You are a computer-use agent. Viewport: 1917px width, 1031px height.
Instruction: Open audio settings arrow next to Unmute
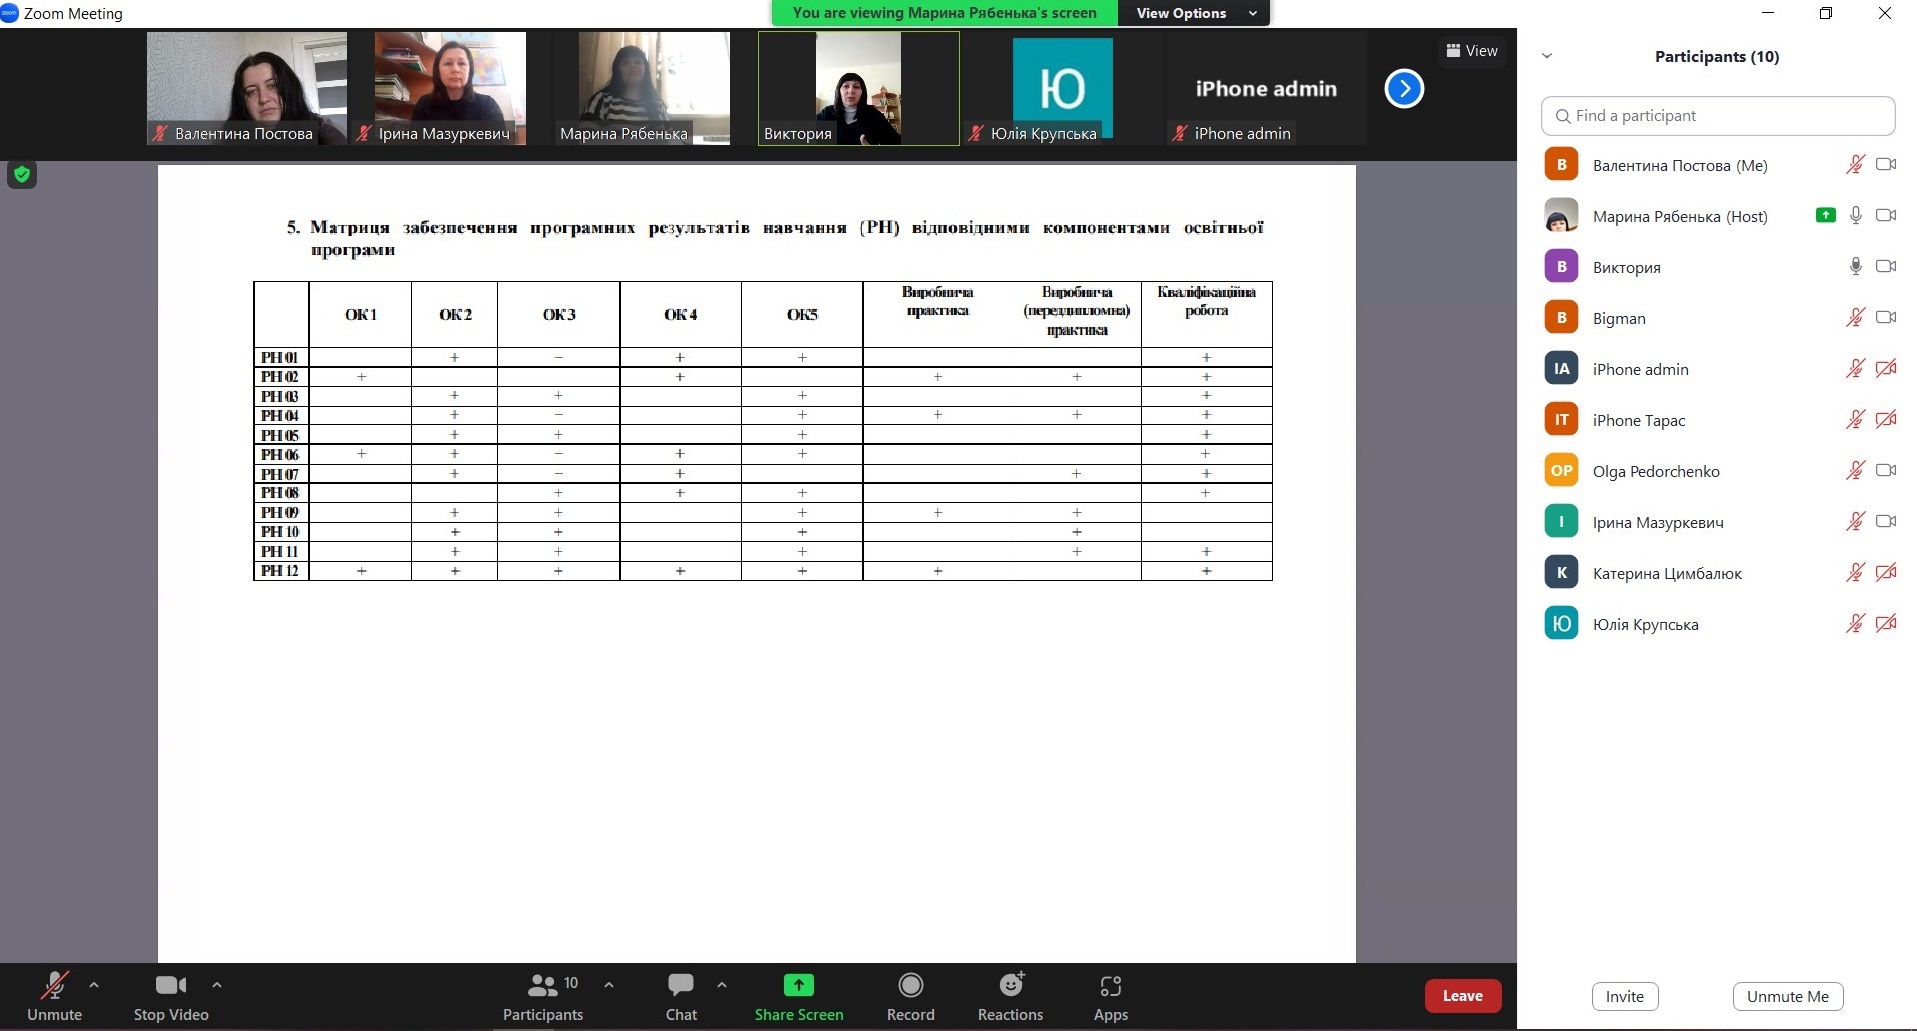(x=94, y=985)
